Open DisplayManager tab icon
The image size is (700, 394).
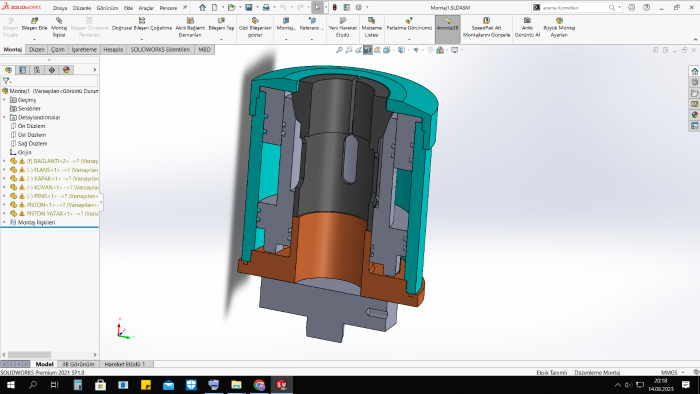click(x=66, y=70)
